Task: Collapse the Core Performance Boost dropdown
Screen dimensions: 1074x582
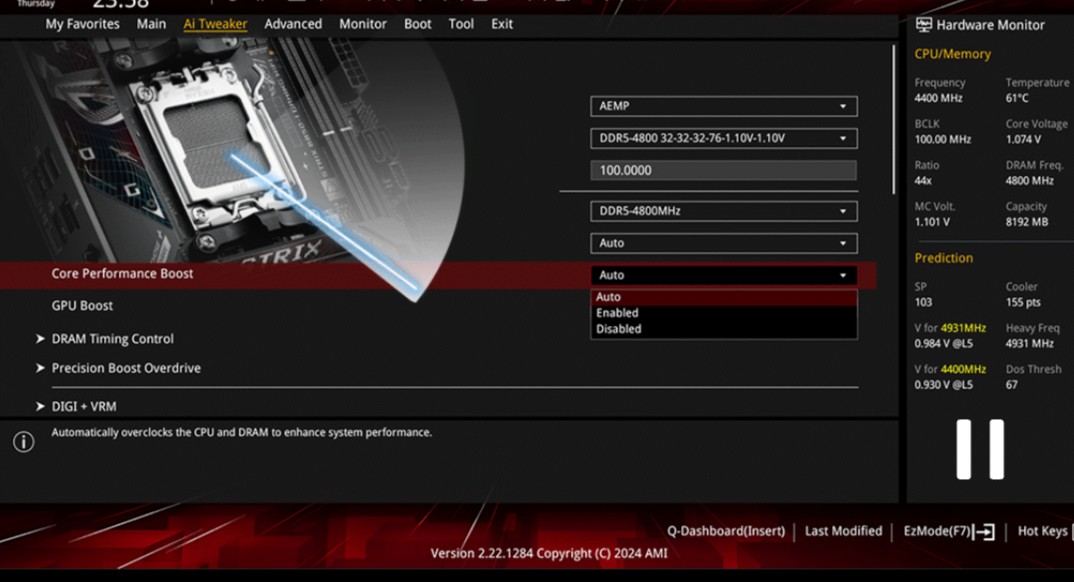Action: point(723,275)
